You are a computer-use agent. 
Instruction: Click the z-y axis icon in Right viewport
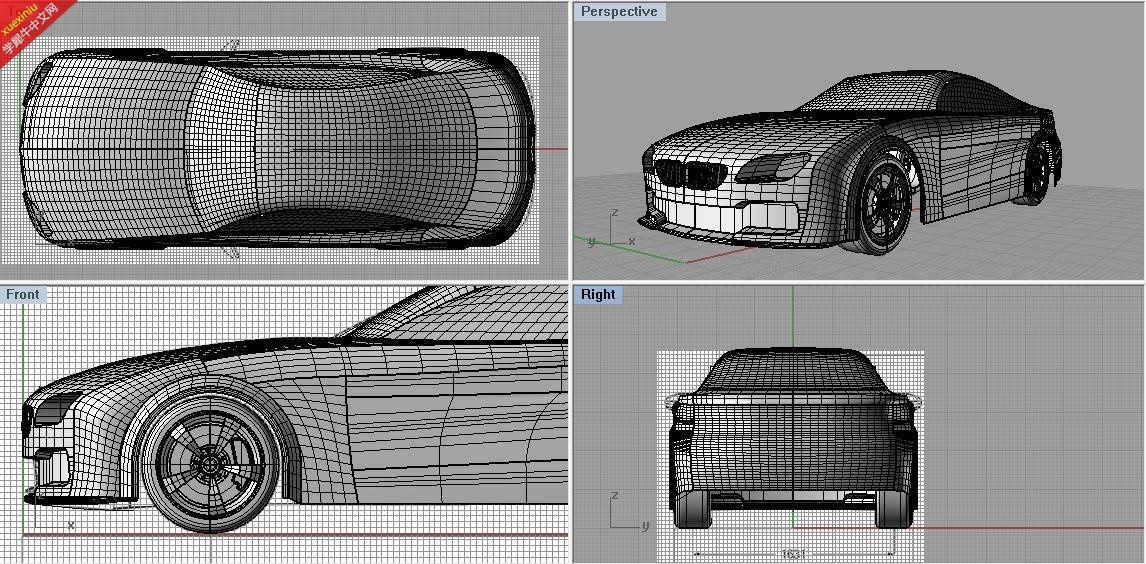[x=629, y=511]
